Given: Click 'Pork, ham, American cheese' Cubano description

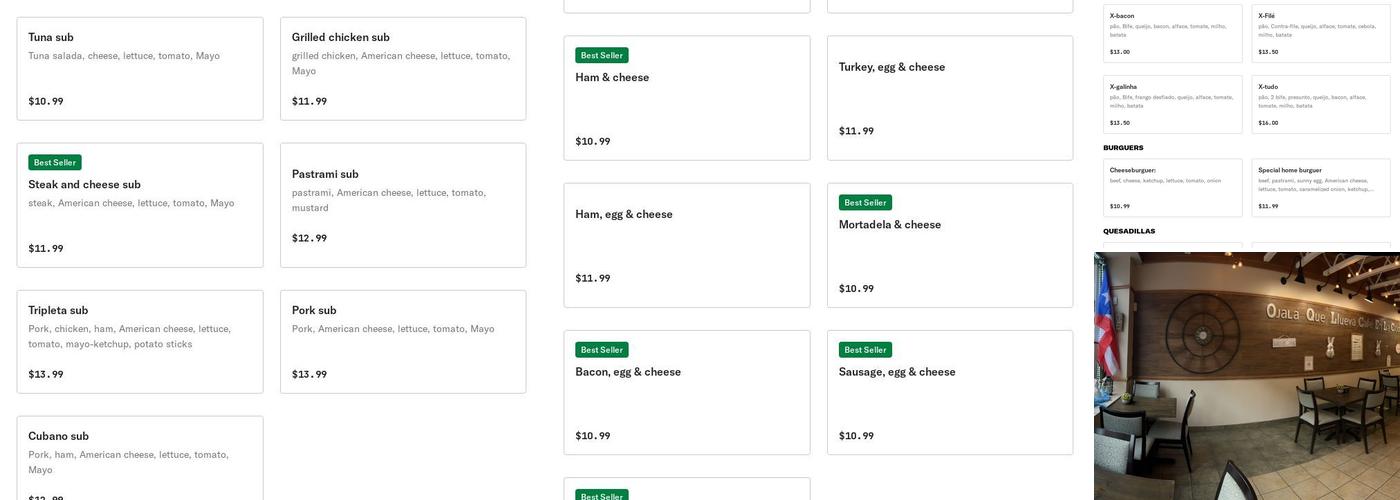Looking at the screenshot, I should [x=129, y=462].
